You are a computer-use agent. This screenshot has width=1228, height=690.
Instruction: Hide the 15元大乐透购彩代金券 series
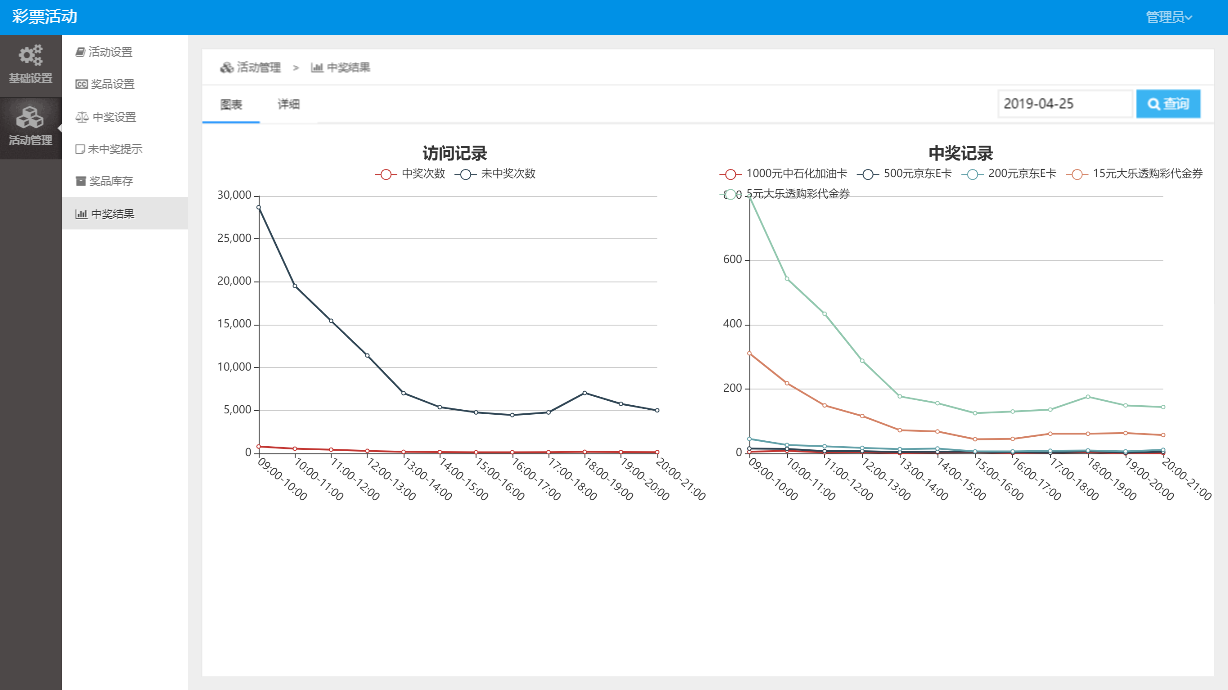[x=1135, y=174]
